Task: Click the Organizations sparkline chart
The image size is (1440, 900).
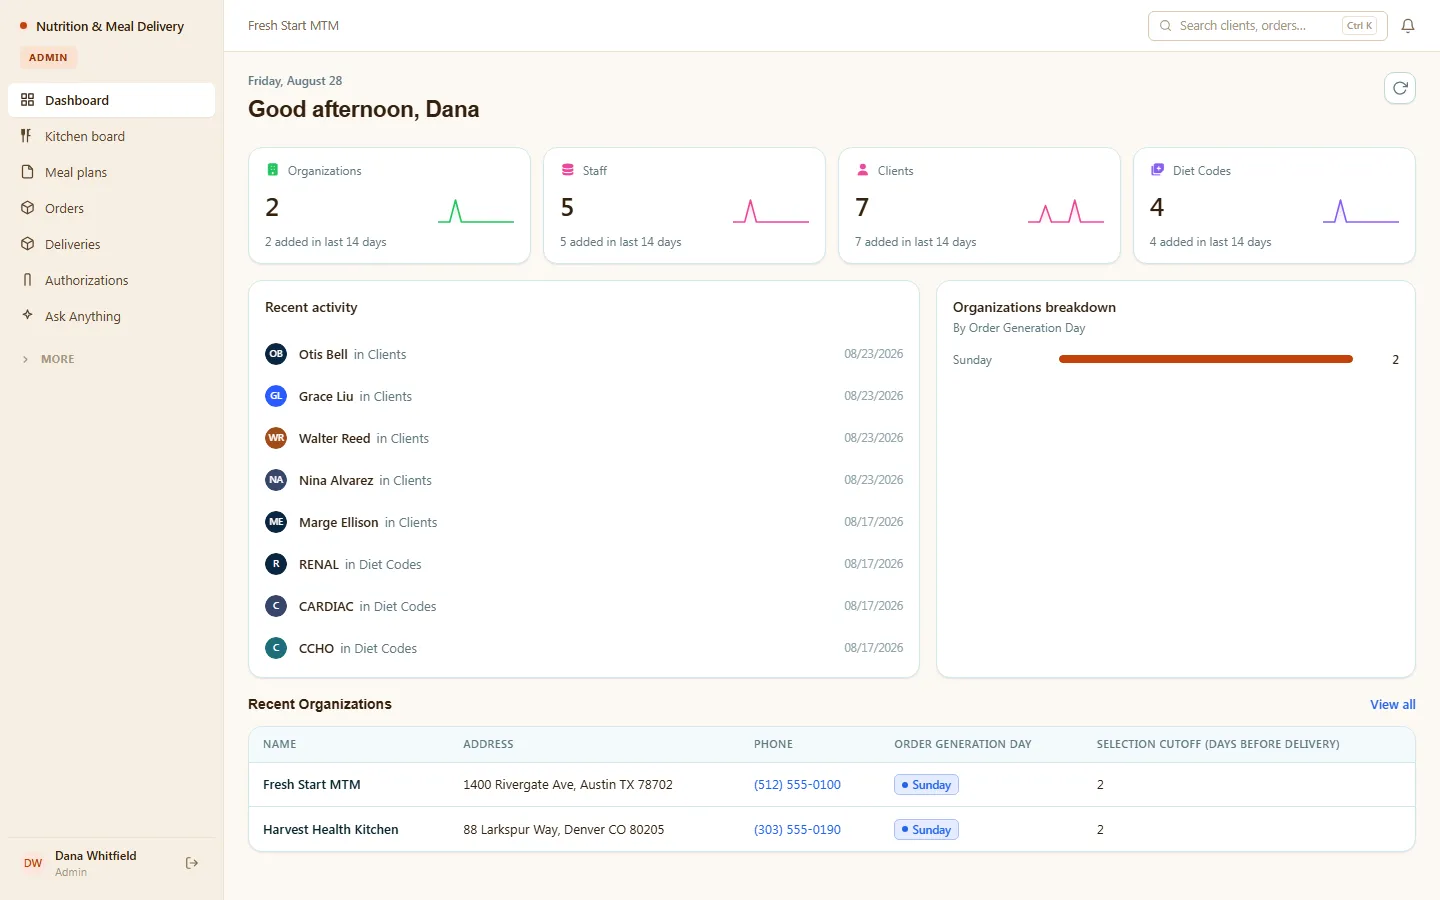Action: (x=476, y=211)
